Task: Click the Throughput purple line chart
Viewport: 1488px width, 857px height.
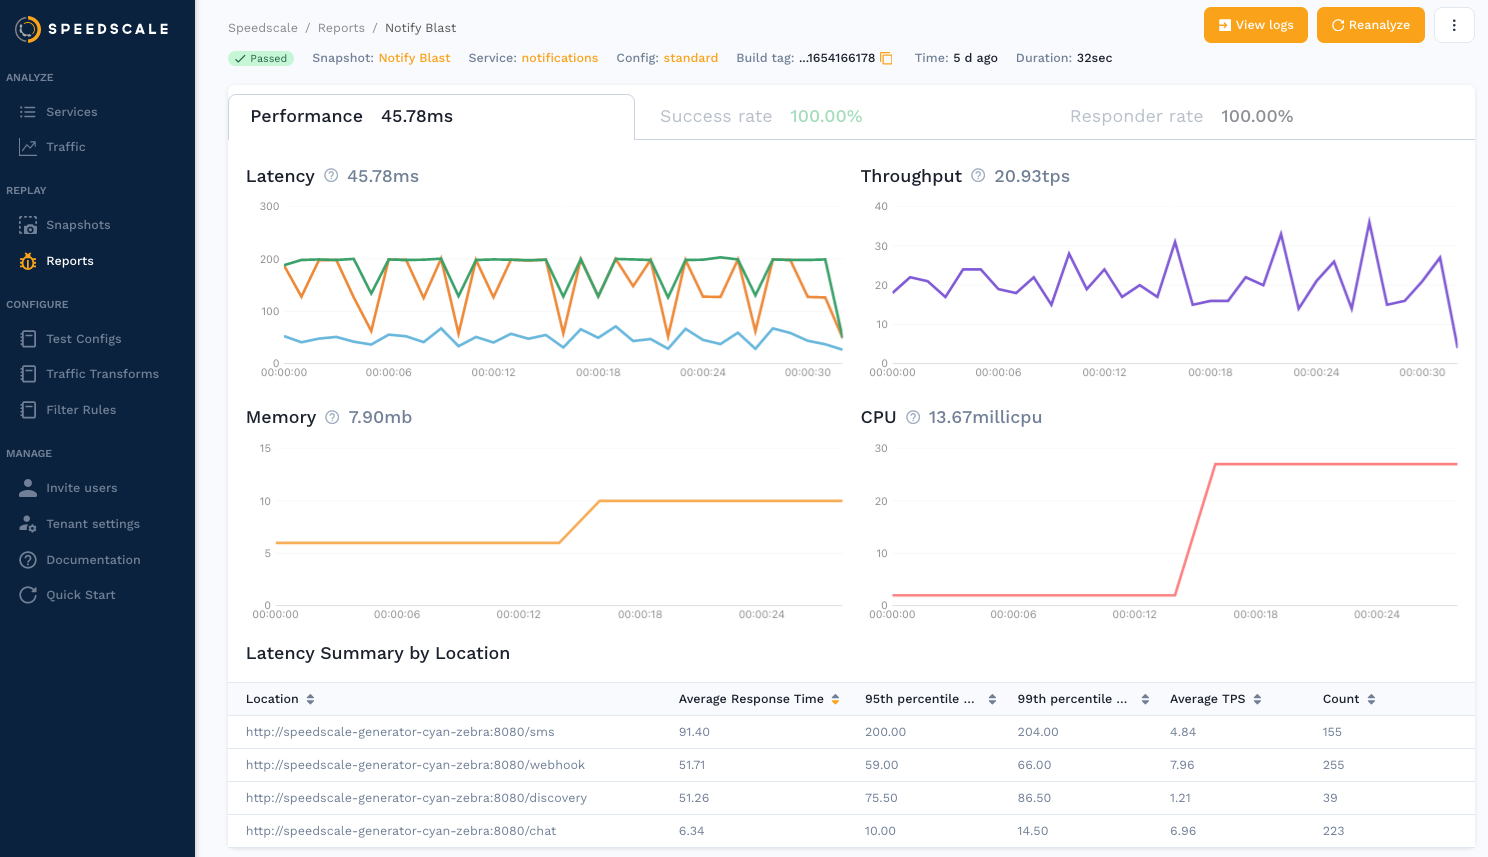Action: click(1174, 285)
